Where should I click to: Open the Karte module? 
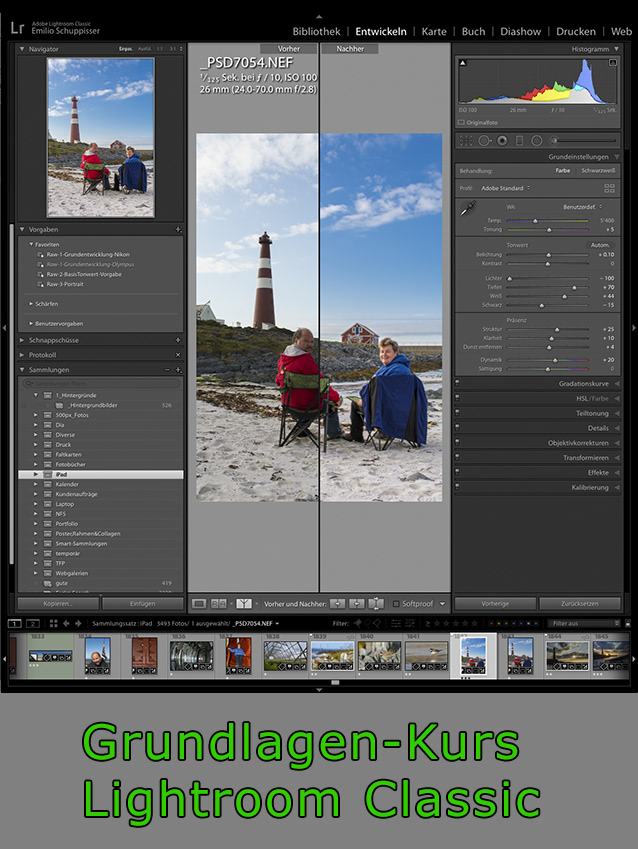[x=434, y=31]
